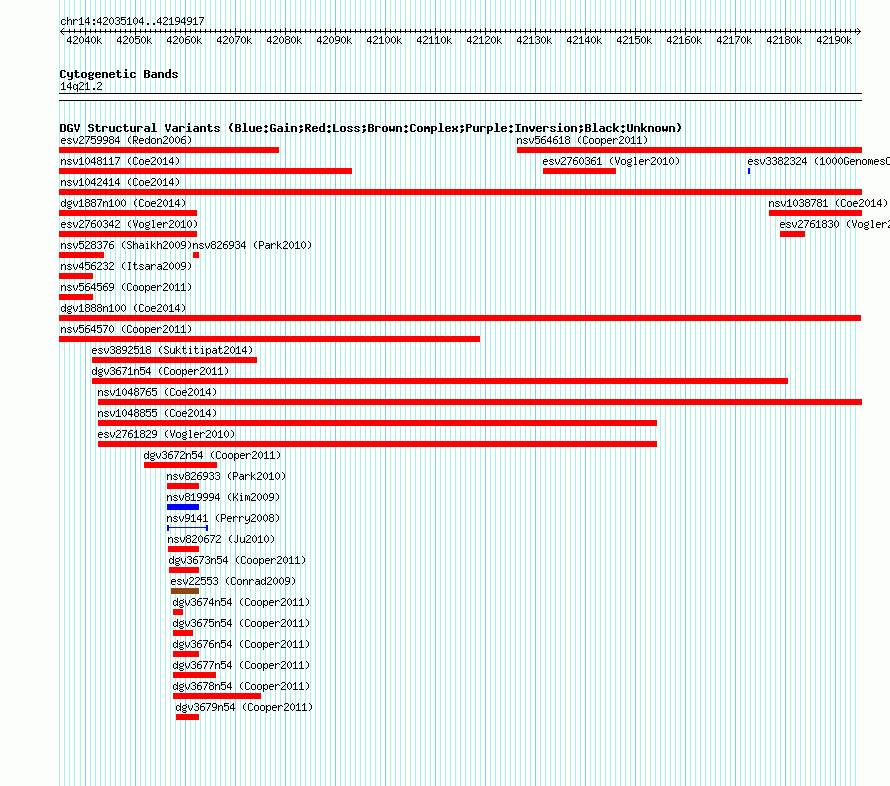
Task: Click the small red bar under nsv826934
Action: point(196,255)
